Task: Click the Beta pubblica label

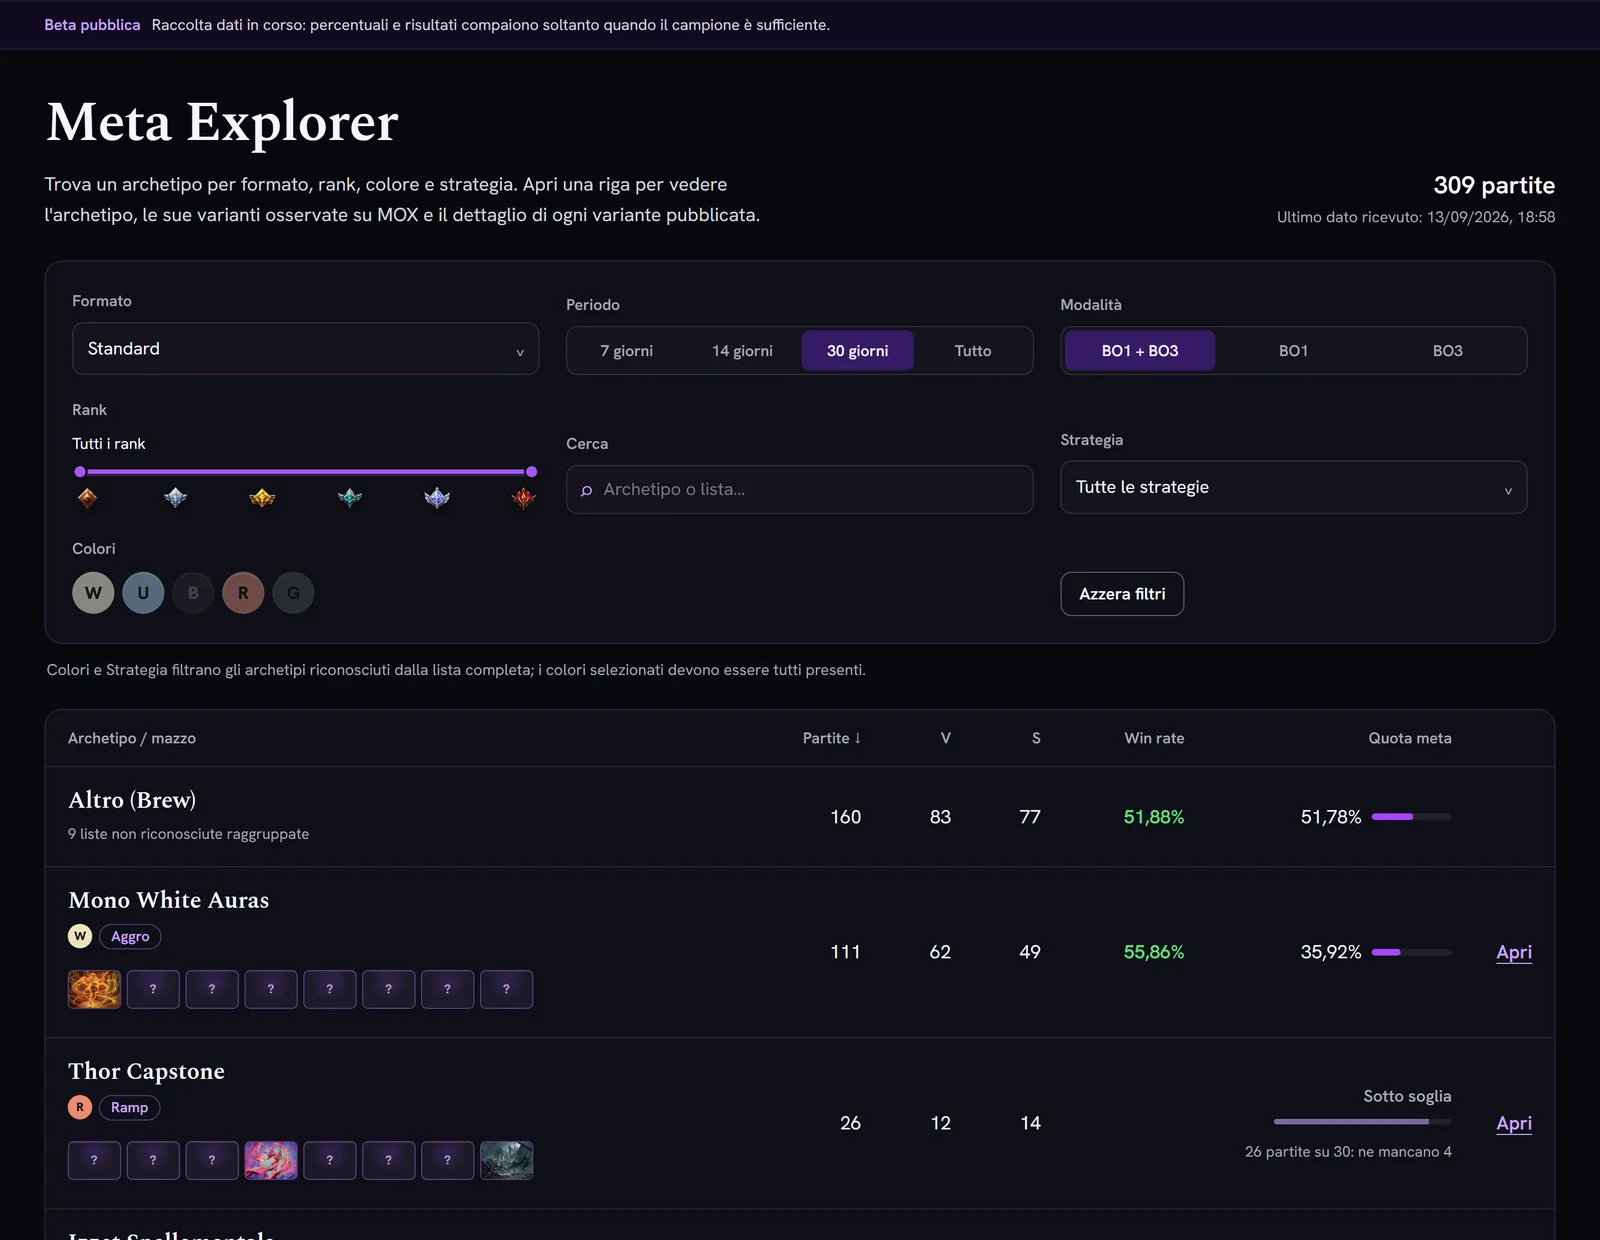Action: [x=92, y=25]
